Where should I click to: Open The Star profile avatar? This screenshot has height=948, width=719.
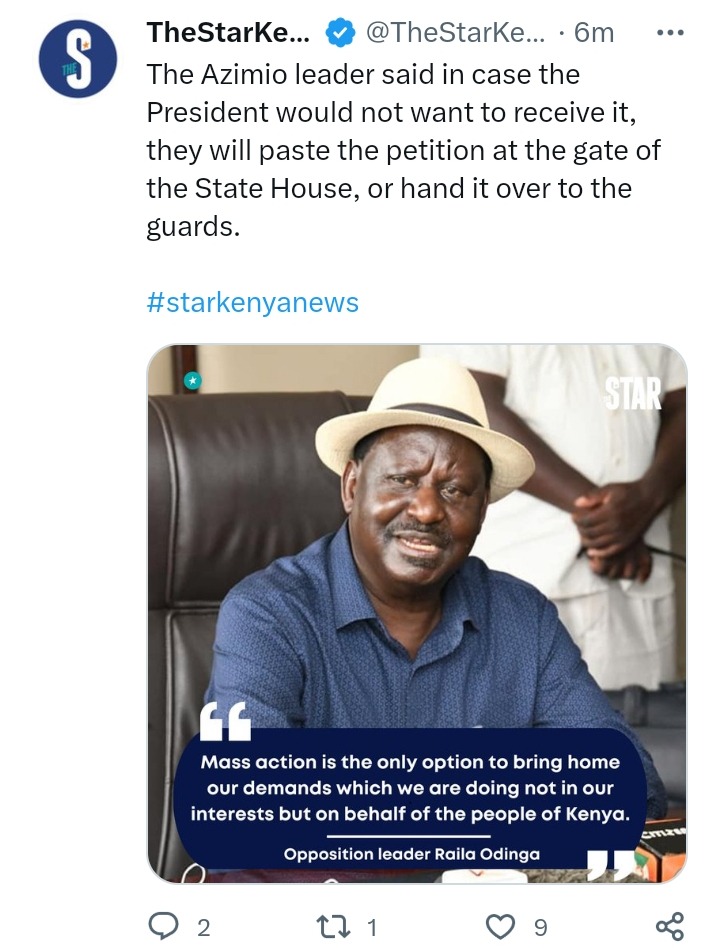tap(77, 59)
